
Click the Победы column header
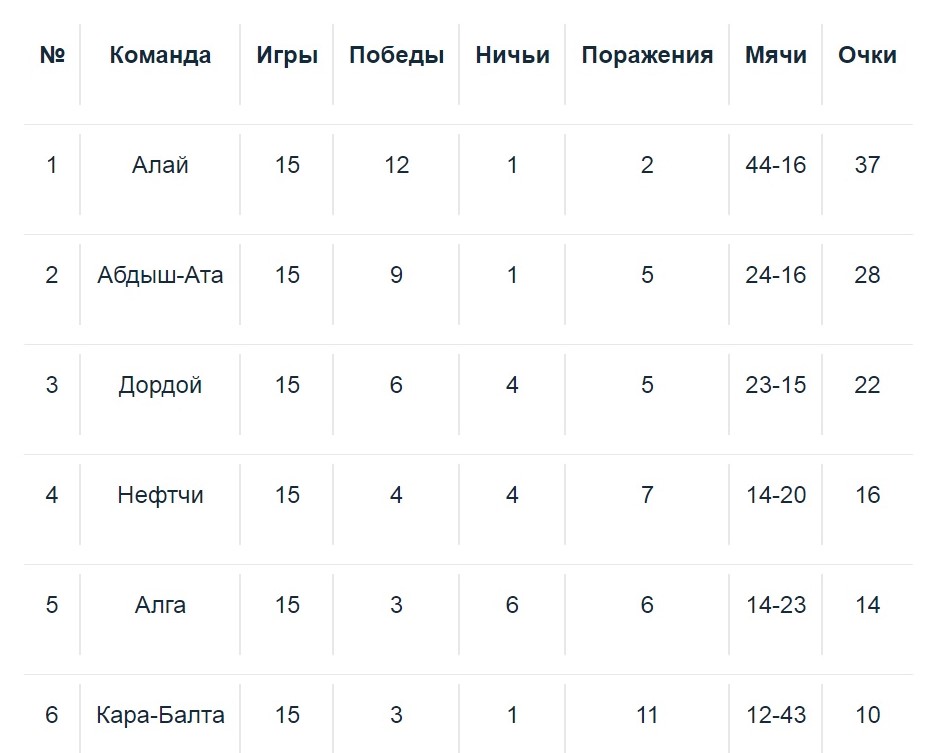[396, 55]
